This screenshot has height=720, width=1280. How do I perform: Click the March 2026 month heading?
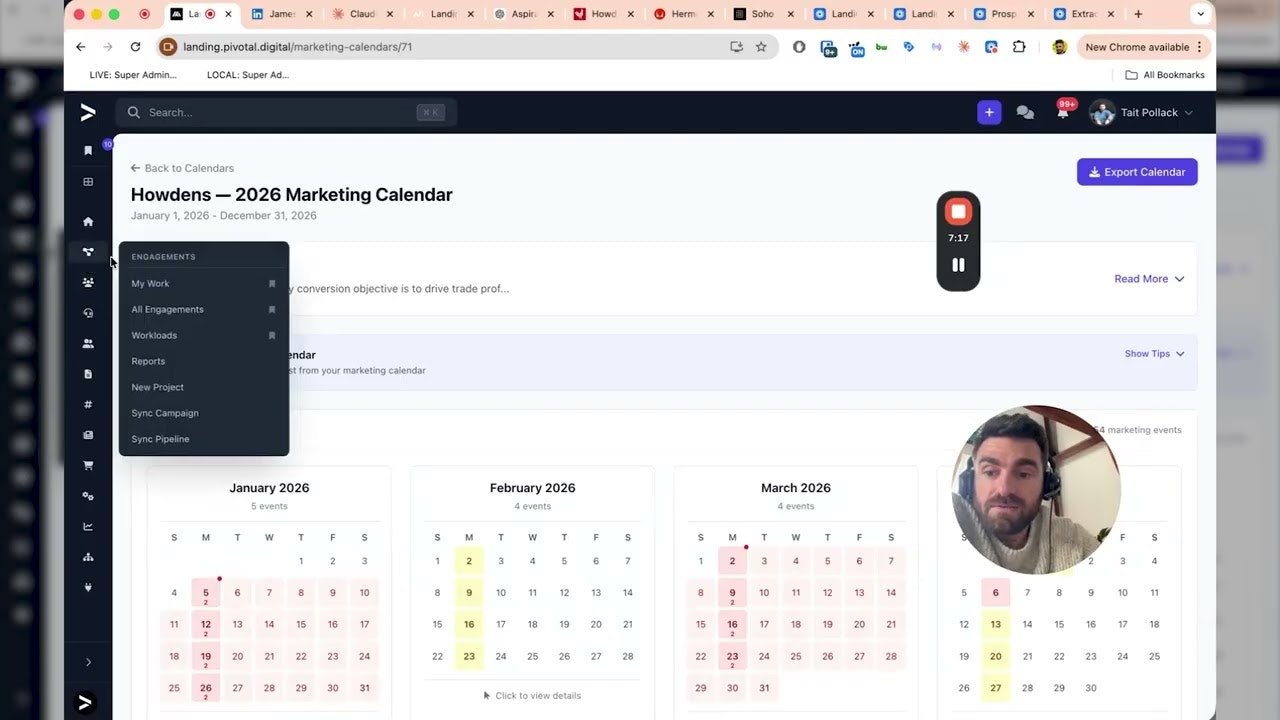(x=796, y=488)
